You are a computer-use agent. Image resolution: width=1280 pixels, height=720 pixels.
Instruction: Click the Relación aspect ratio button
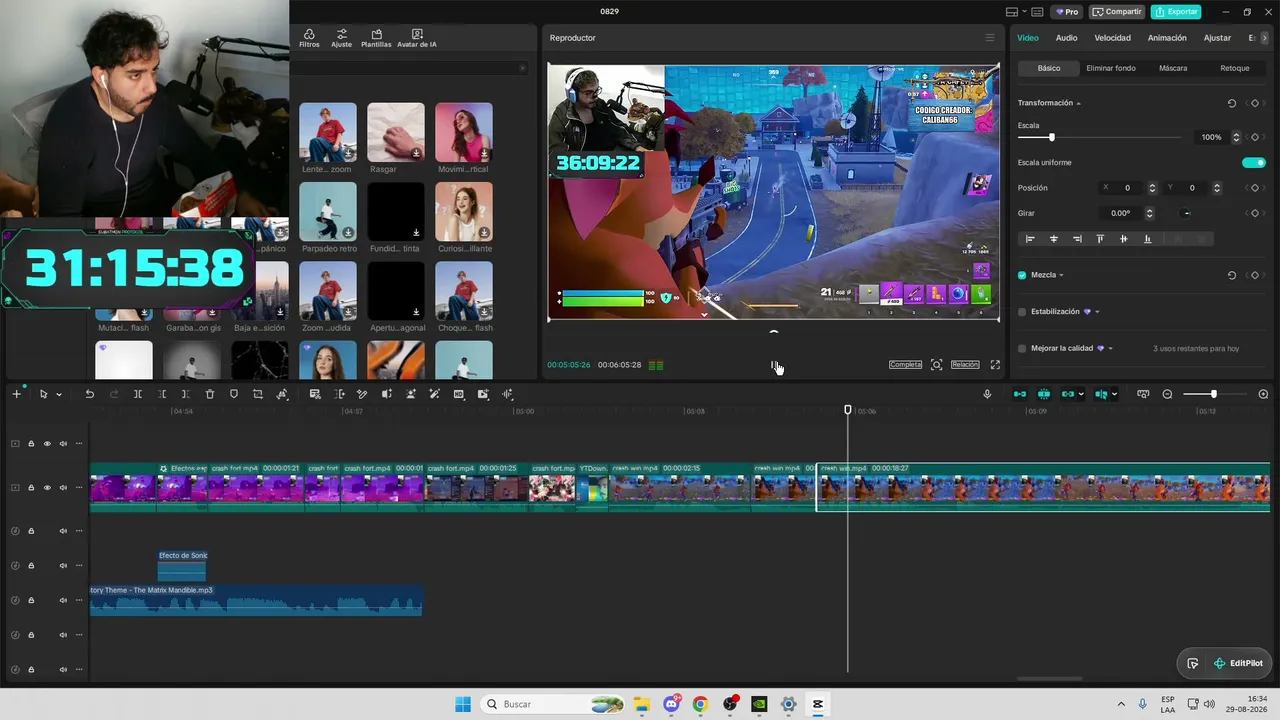[965, 365]
